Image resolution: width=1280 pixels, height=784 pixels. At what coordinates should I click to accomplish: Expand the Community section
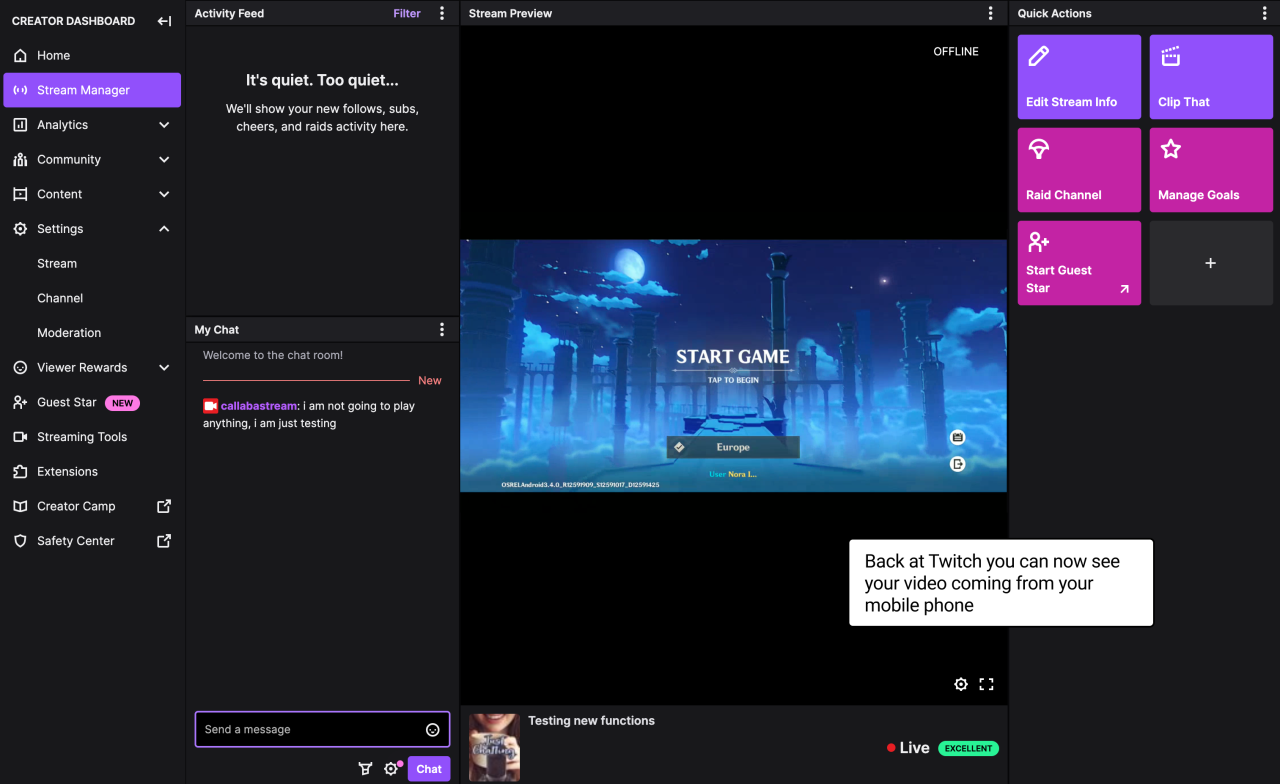[x=164, y=159]
